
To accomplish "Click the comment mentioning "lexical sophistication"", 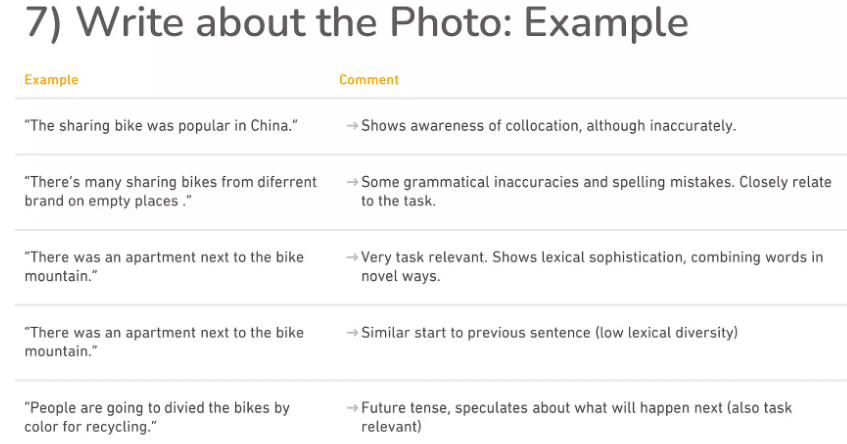I will pyautogui.click(x=592, y=266).
